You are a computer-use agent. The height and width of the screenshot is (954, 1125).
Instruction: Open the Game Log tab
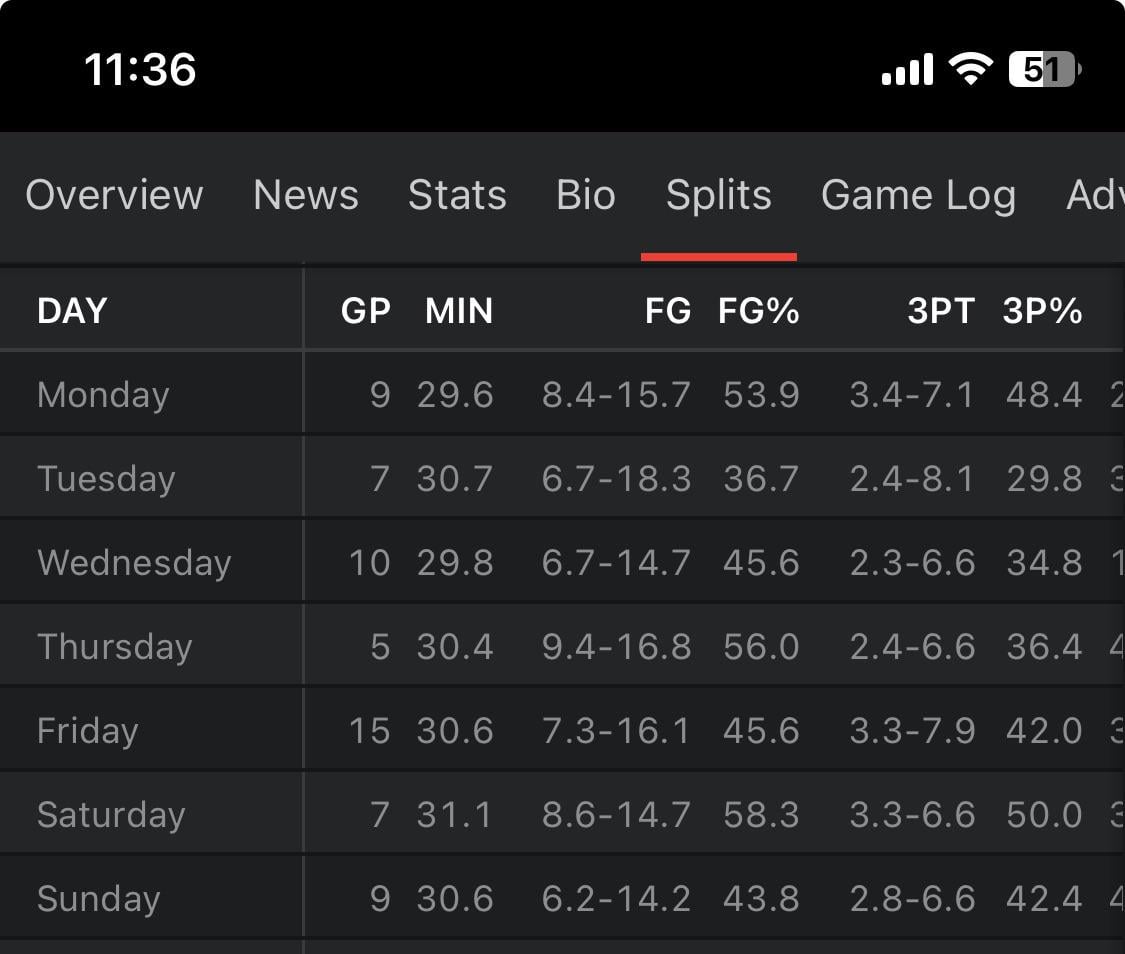click(x=918, y=195)
